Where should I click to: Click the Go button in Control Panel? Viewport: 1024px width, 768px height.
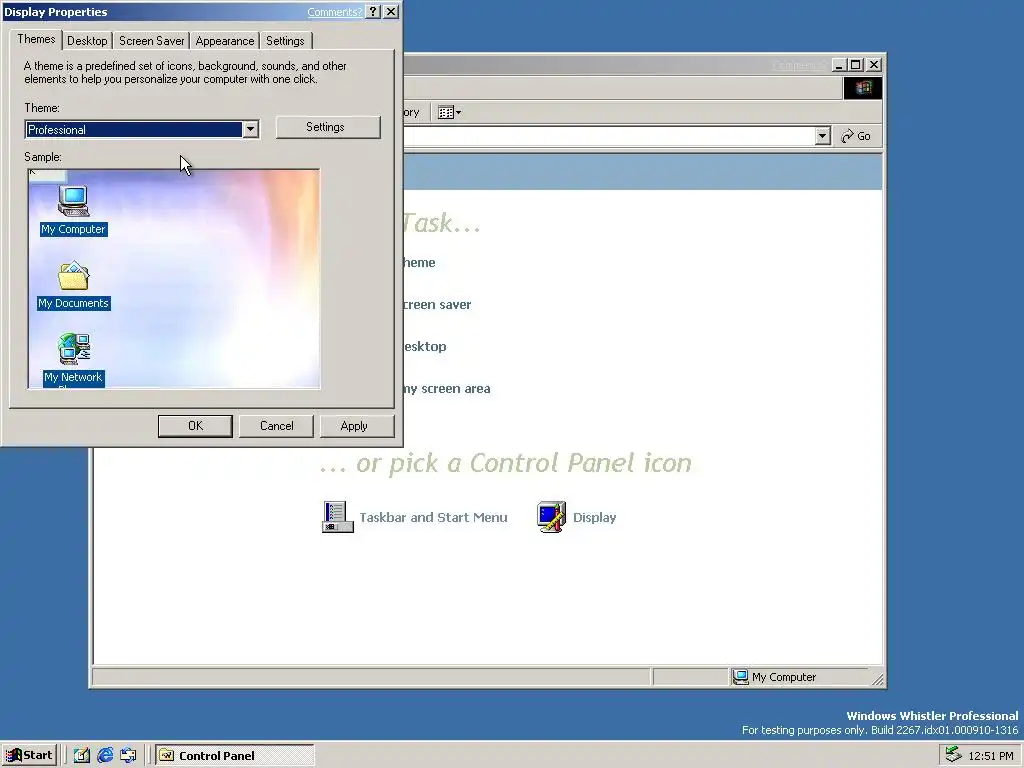click(856, 136)
